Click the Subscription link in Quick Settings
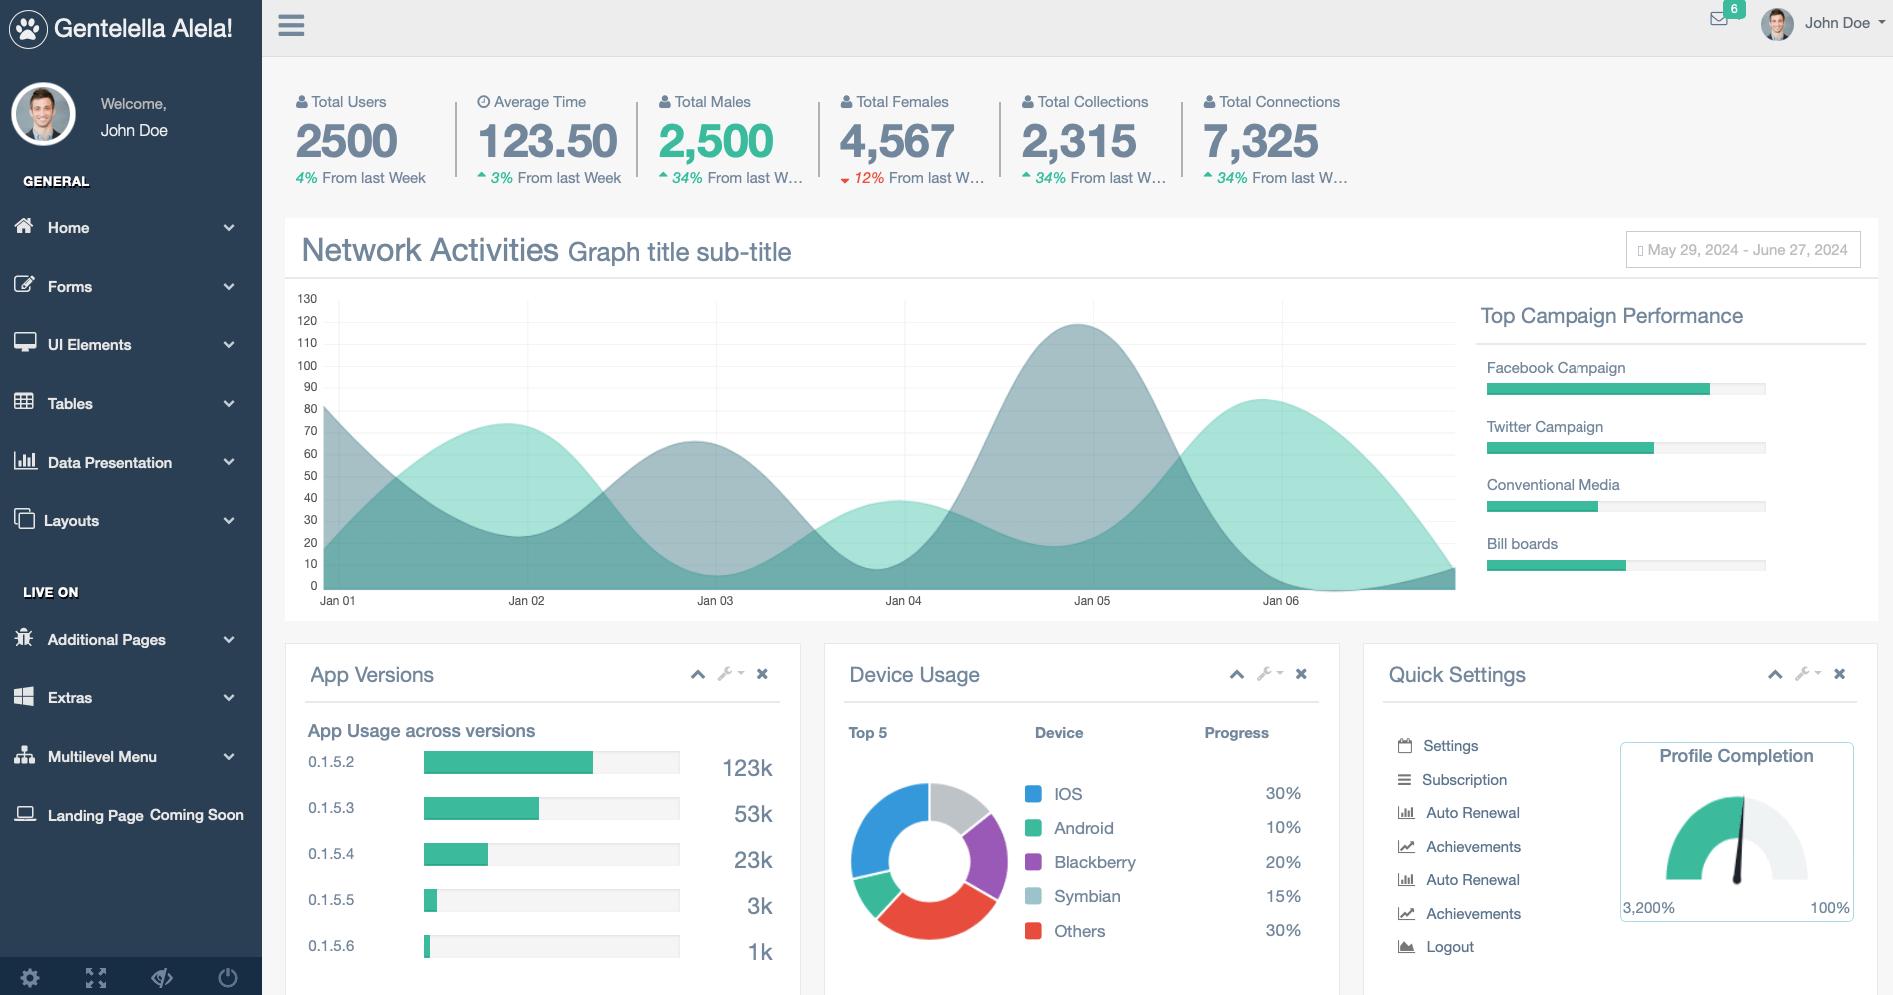Screen dimensions: 1893x995 (1464, 780)
